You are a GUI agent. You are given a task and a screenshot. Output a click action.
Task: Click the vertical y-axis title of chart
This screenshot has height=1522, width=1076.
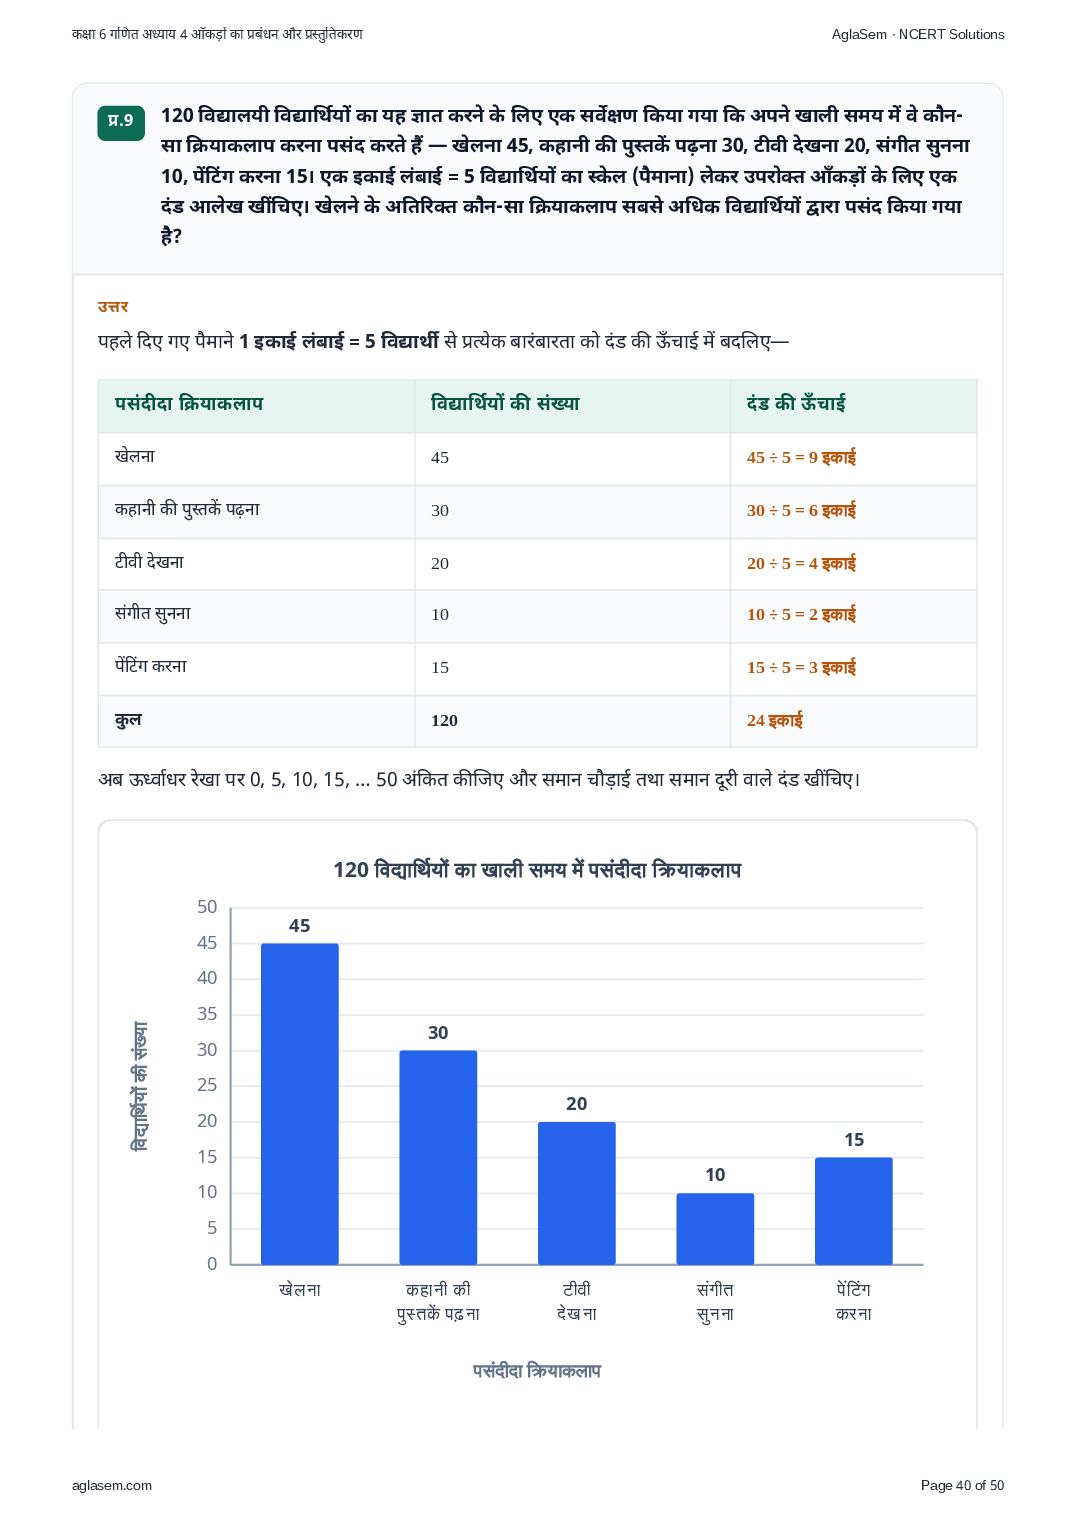click(140, 1086)
